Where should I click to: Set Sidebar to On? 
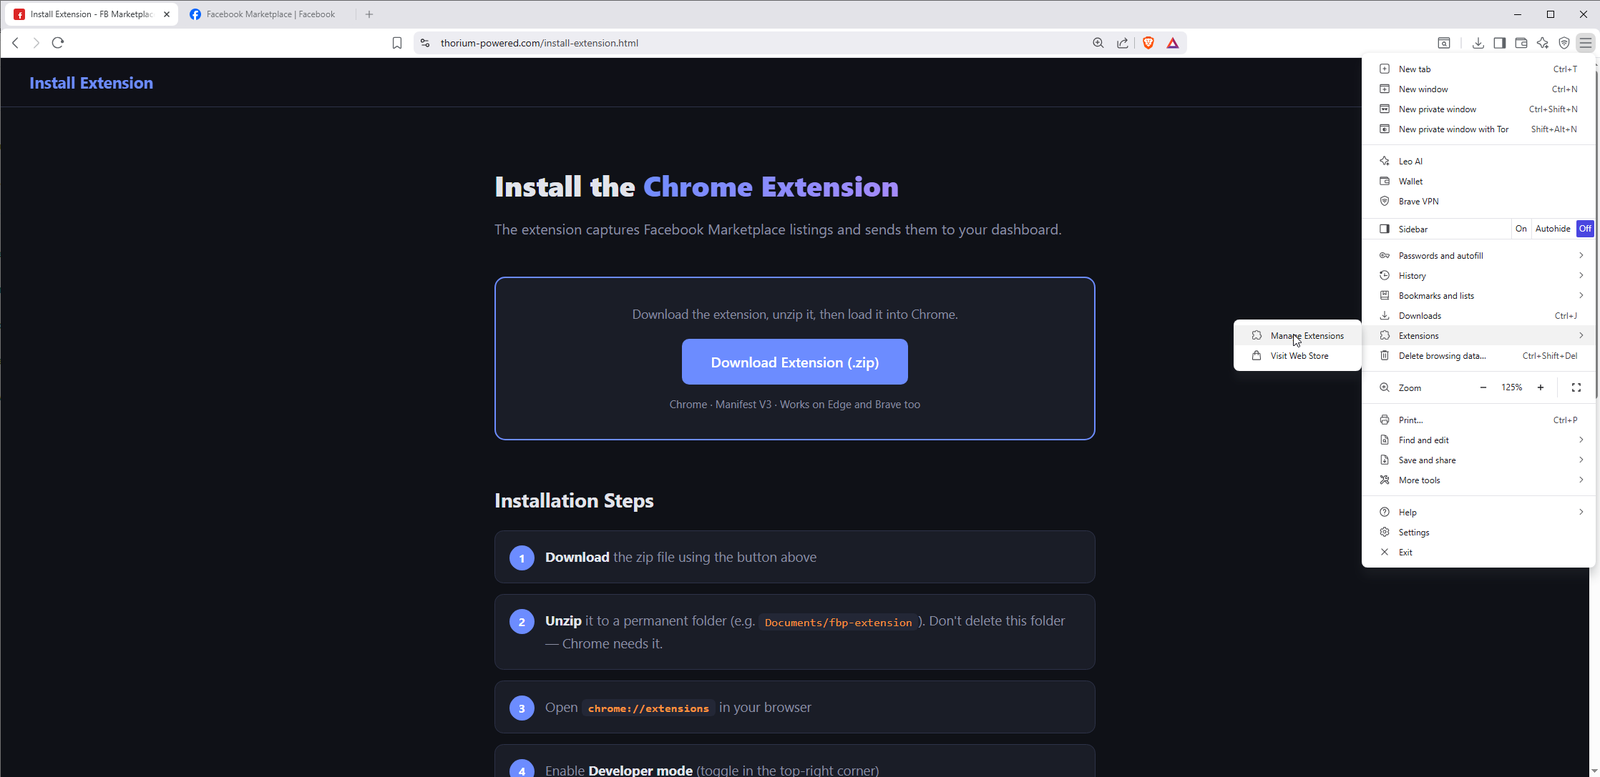[x=1521, y=229]
